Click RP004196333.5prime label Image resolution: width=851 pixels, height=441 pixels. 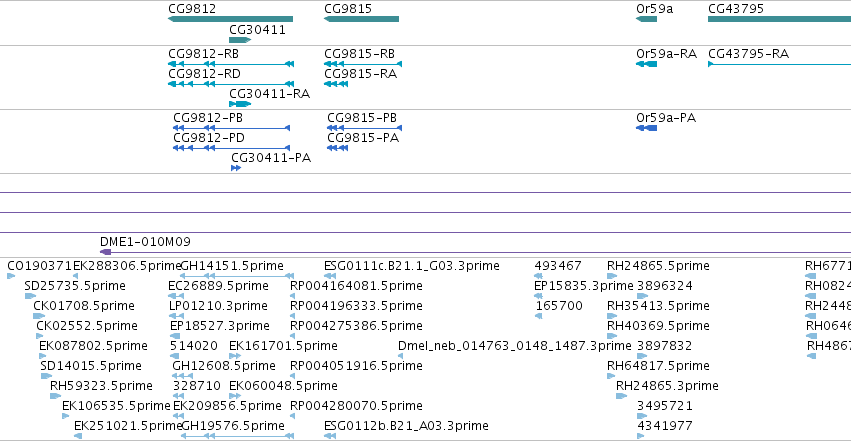click(x=356, y=306)
